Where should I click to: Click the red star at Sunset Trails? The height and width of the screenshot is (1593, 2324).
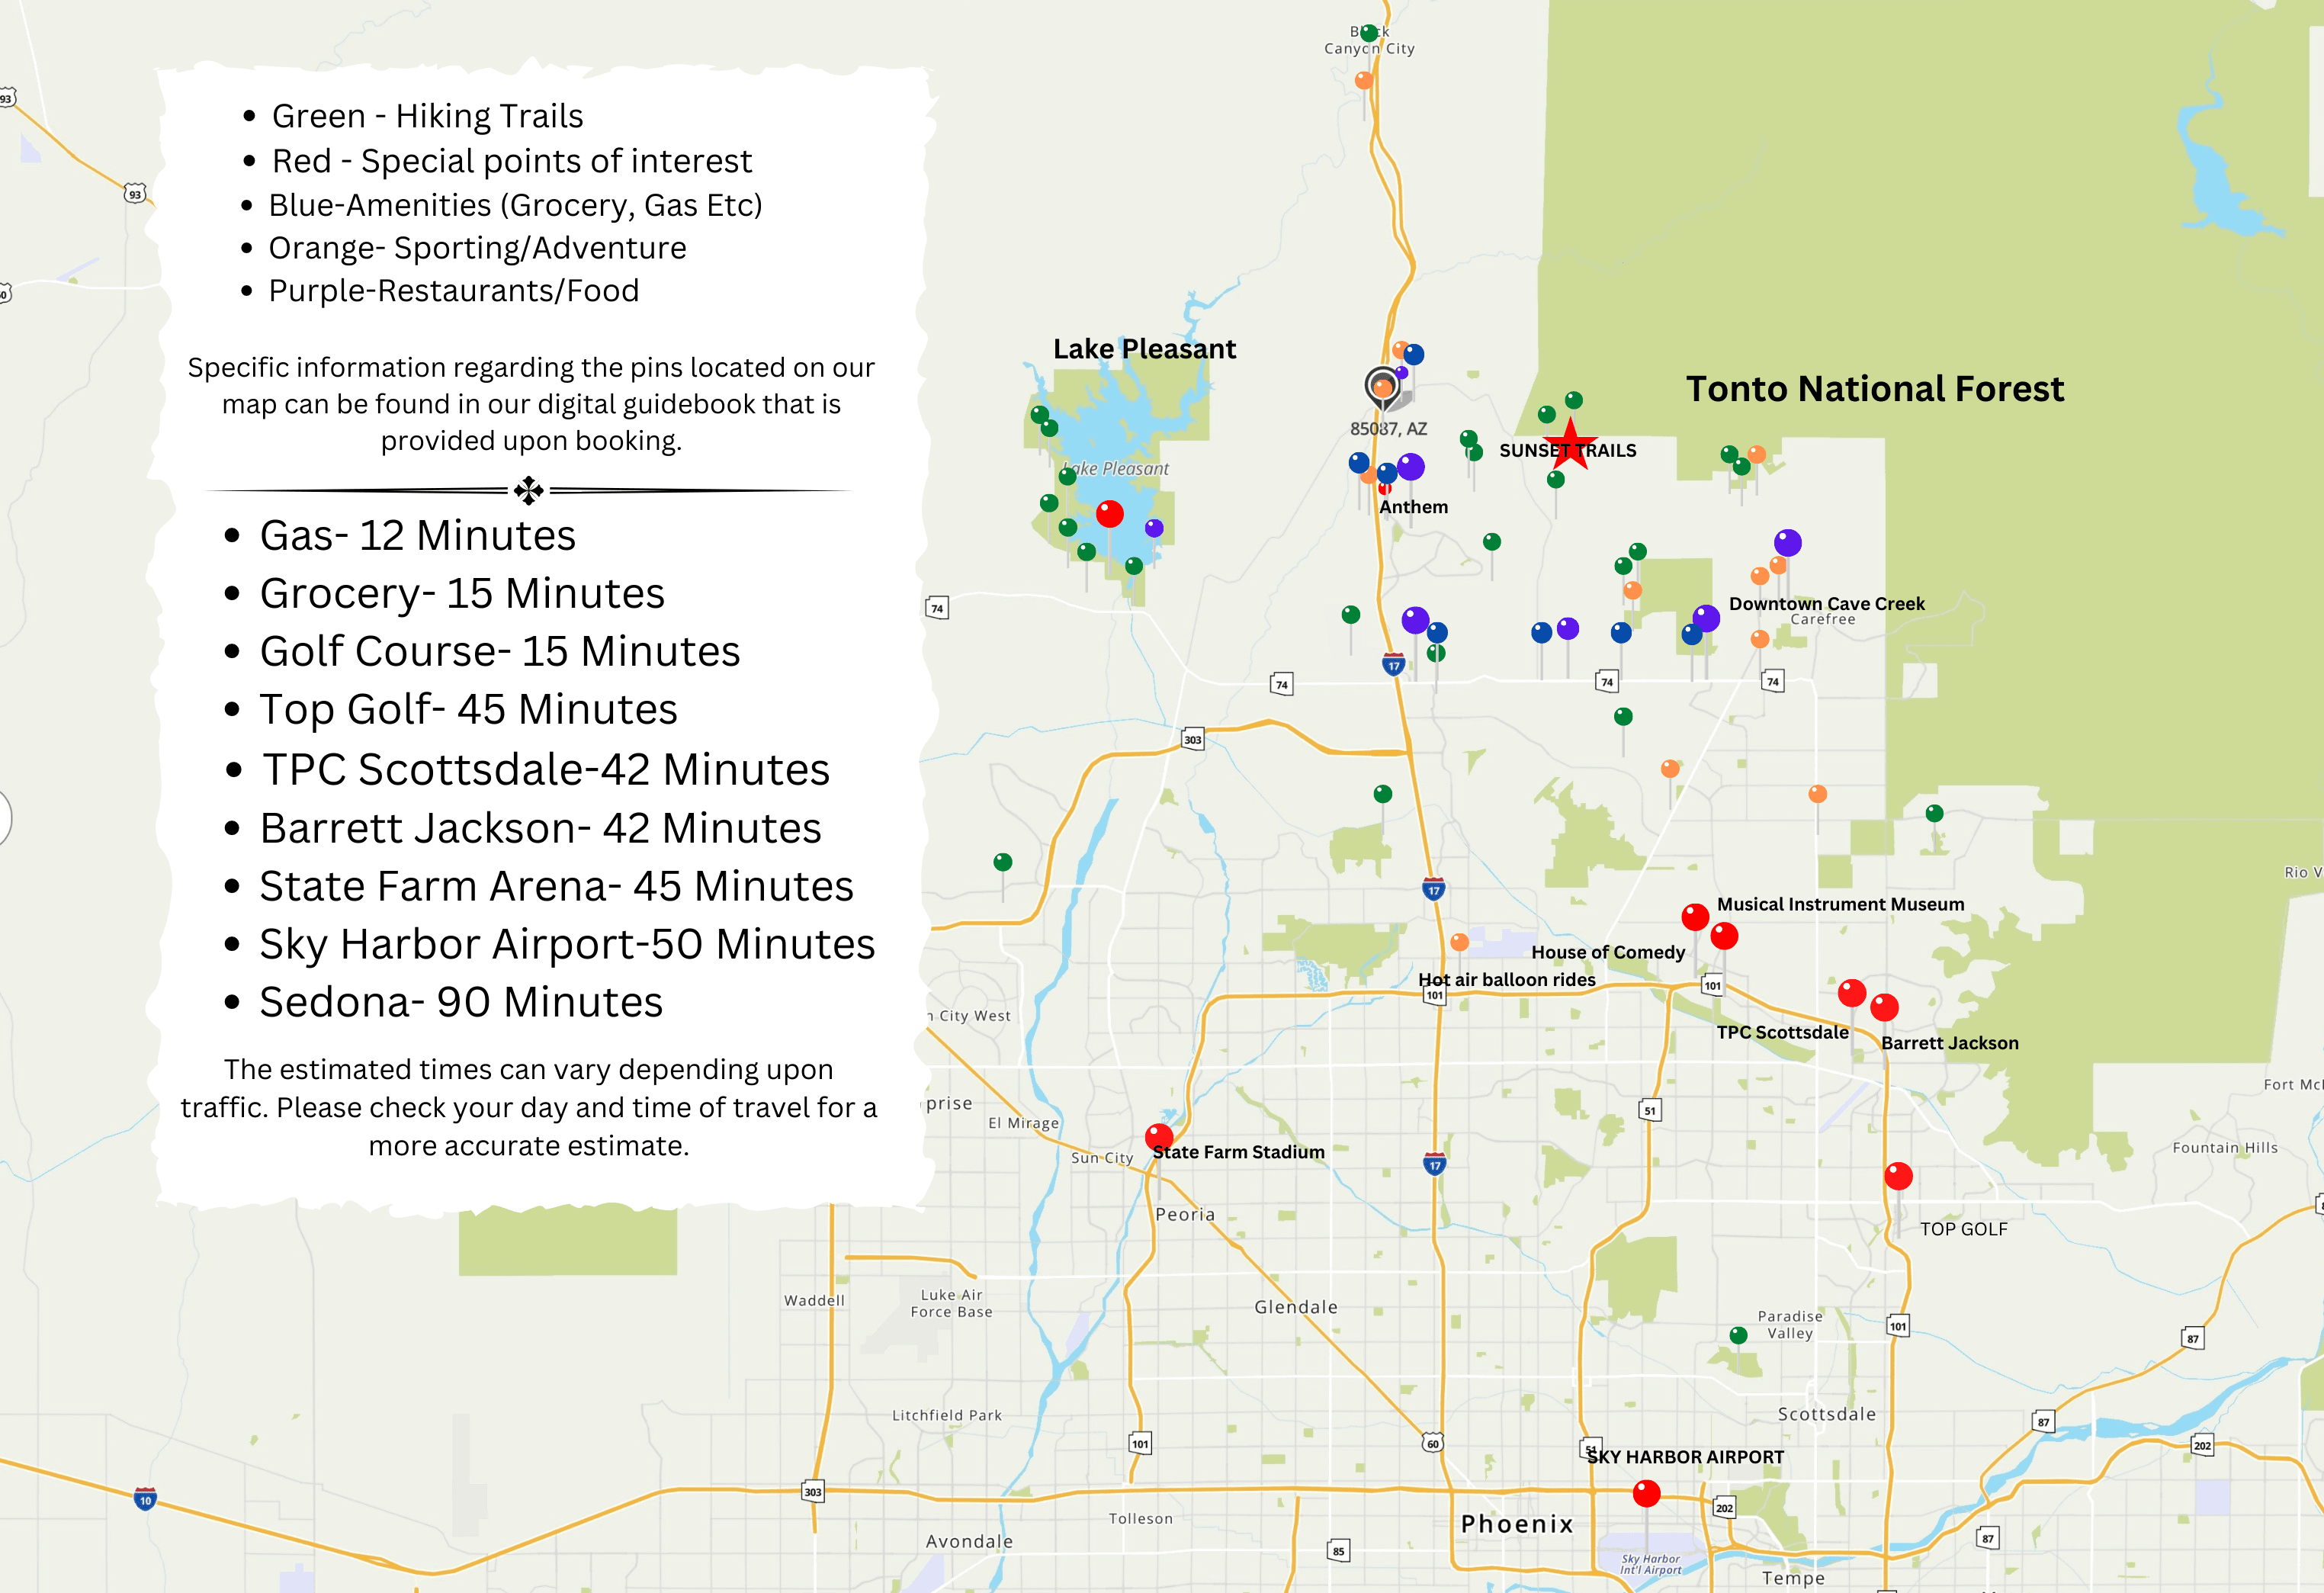[x=1570, y=445]
